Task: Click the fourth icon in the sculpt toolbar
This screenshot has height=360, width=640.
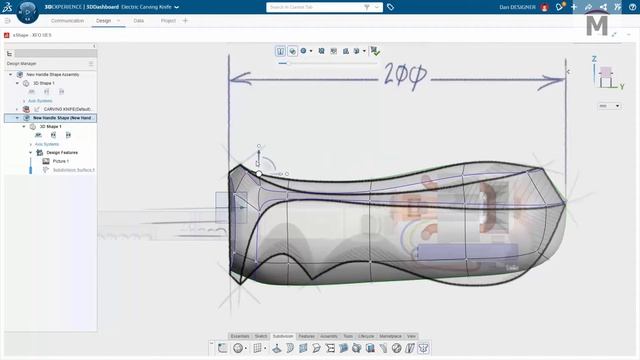Action: (321, 51)
